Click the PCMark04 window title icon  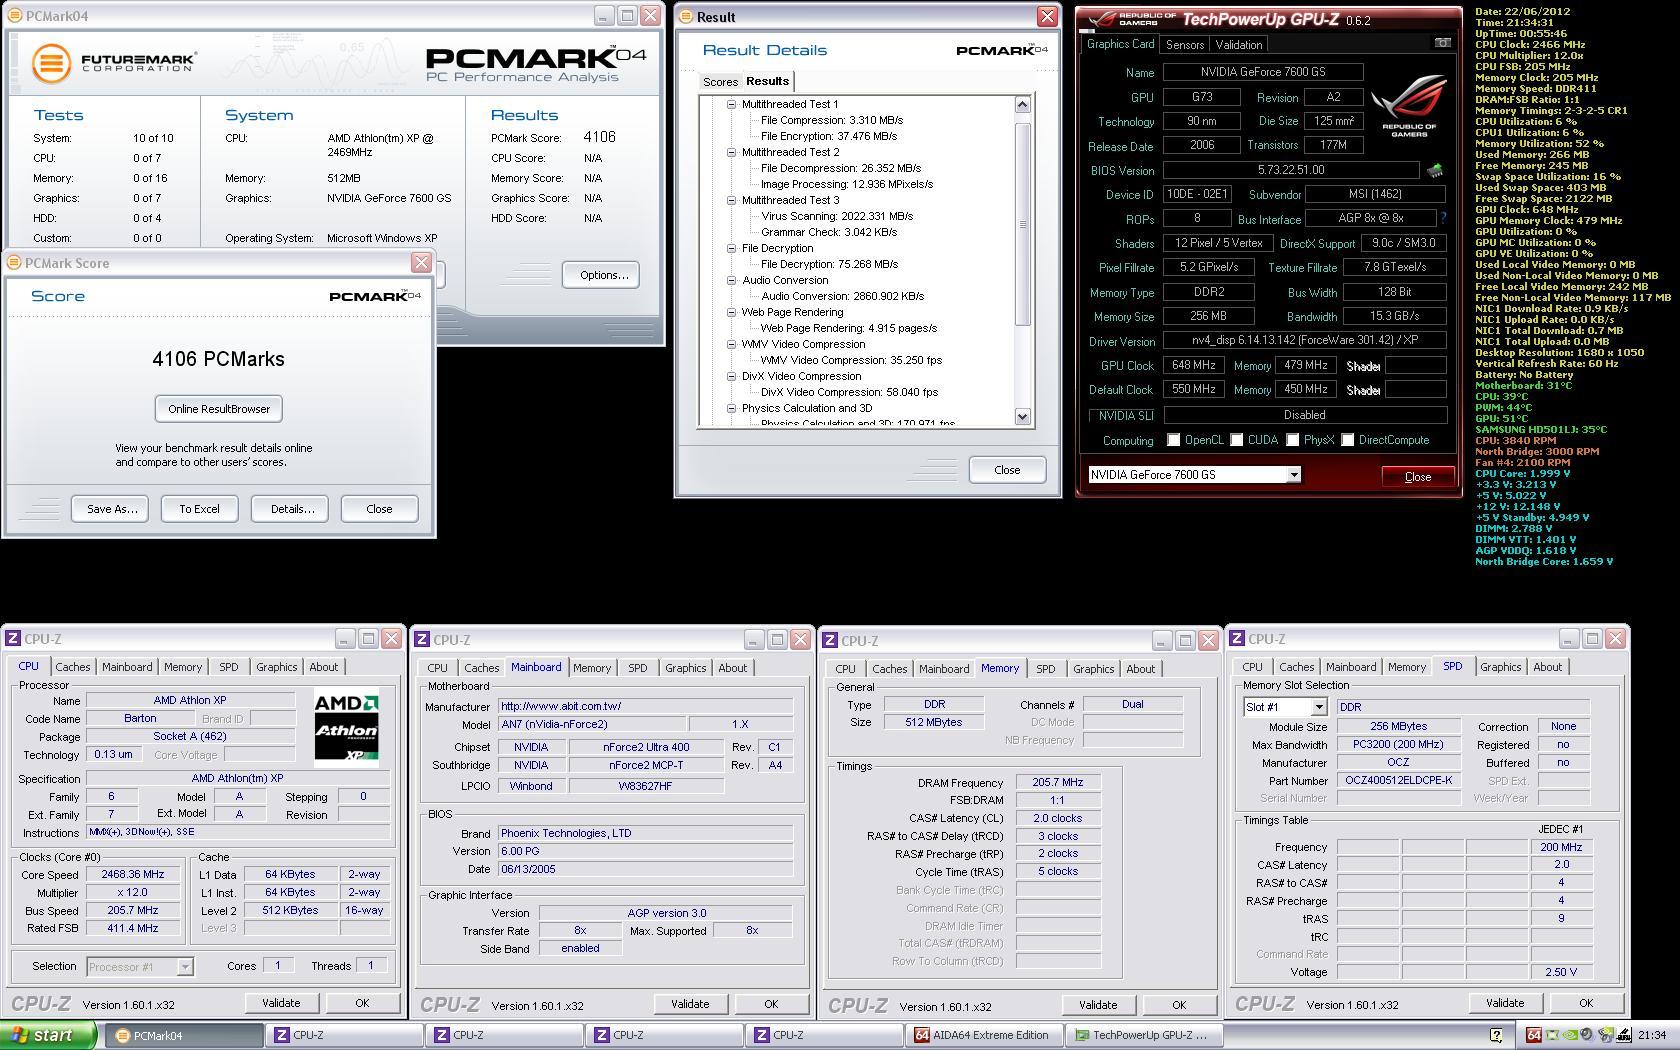[x=14, y=16]
